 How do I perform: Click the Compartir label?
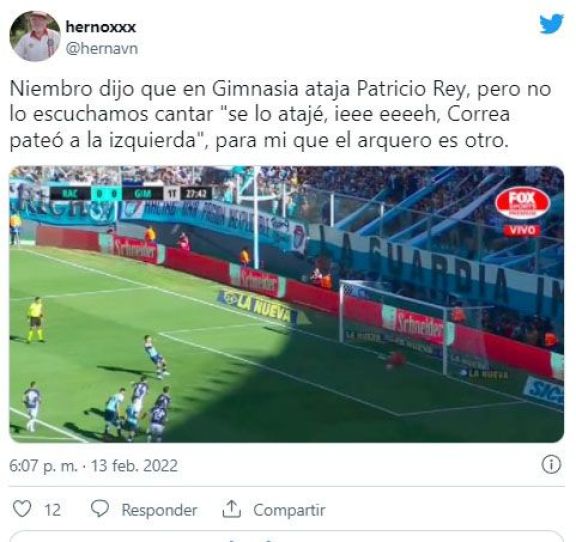pyautogui.click(x=289, y=510)
